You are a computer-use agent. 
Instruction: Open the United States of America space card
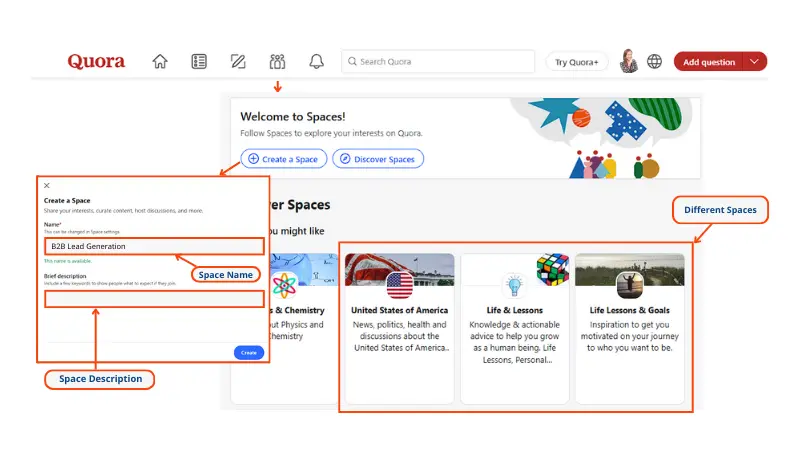point(399,328)
